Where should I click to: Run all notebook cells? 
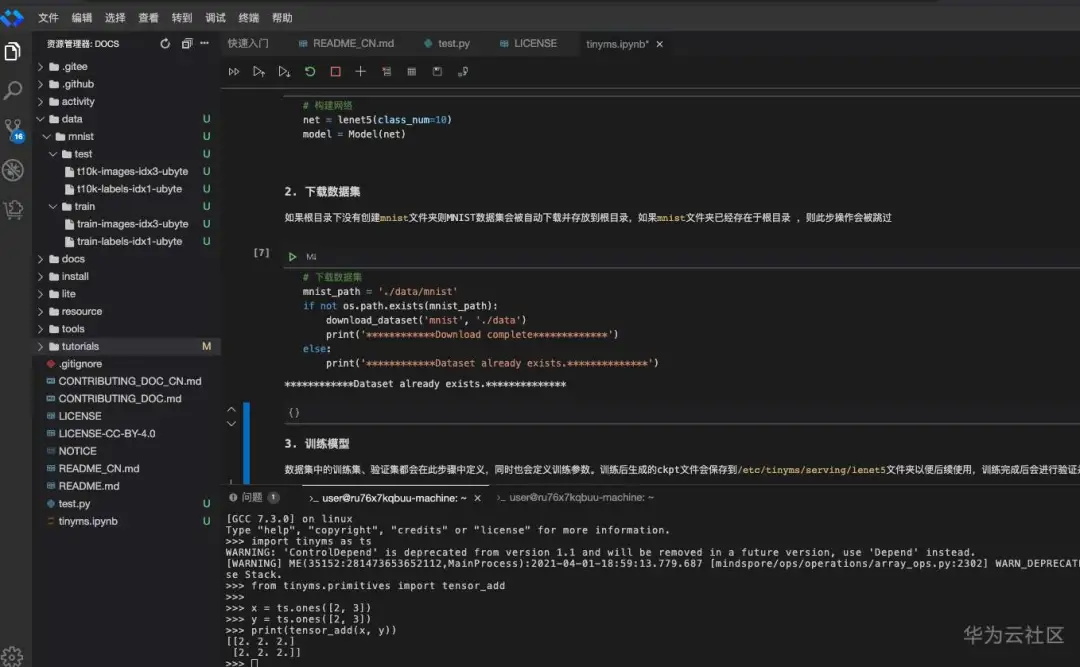point(234,72)
